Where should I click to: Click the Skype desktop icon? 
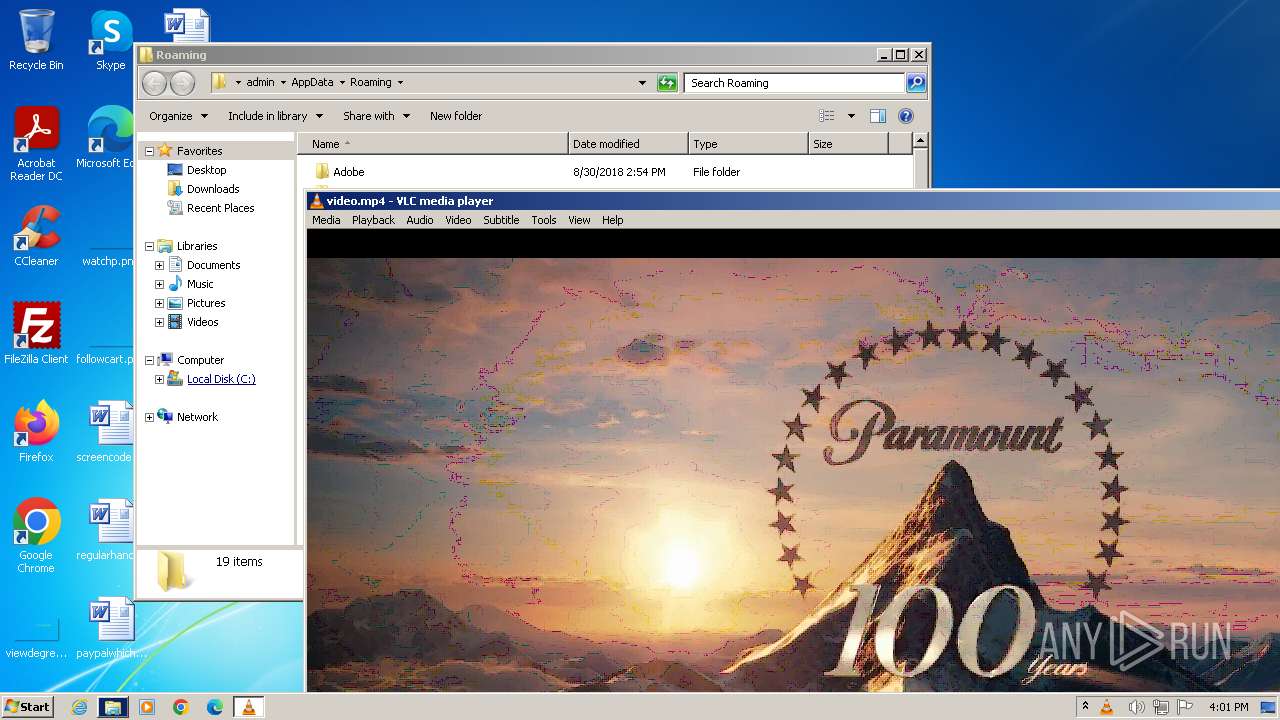(110, 40)
